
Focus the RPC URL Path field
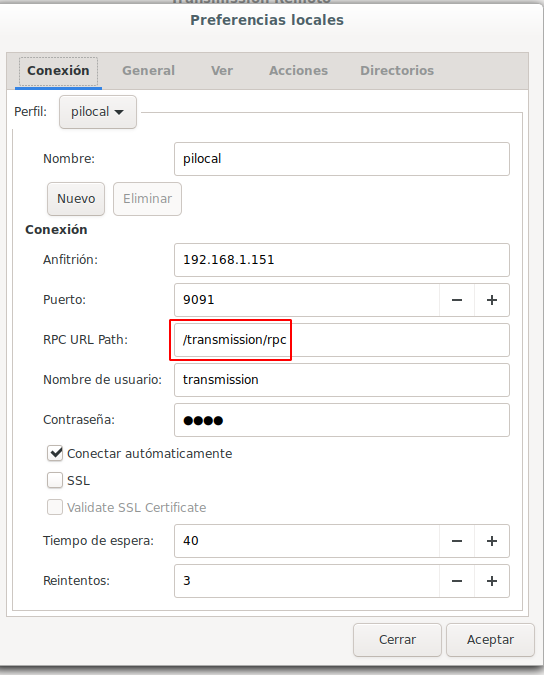tap(342, 340)
